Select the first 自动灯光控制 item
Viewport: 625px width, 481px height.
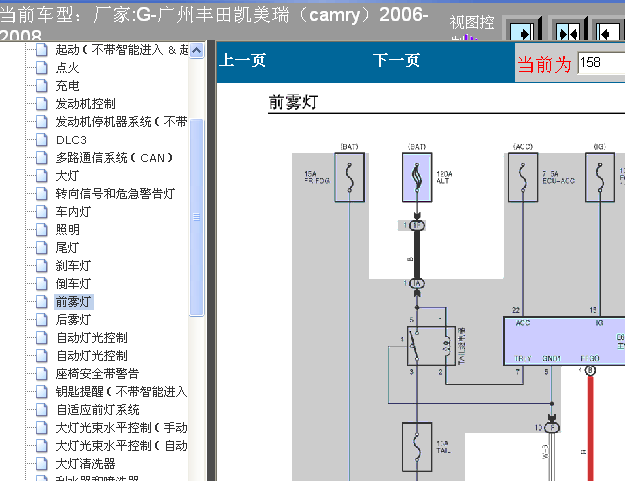pyautogui.click(x=92, y=338)
